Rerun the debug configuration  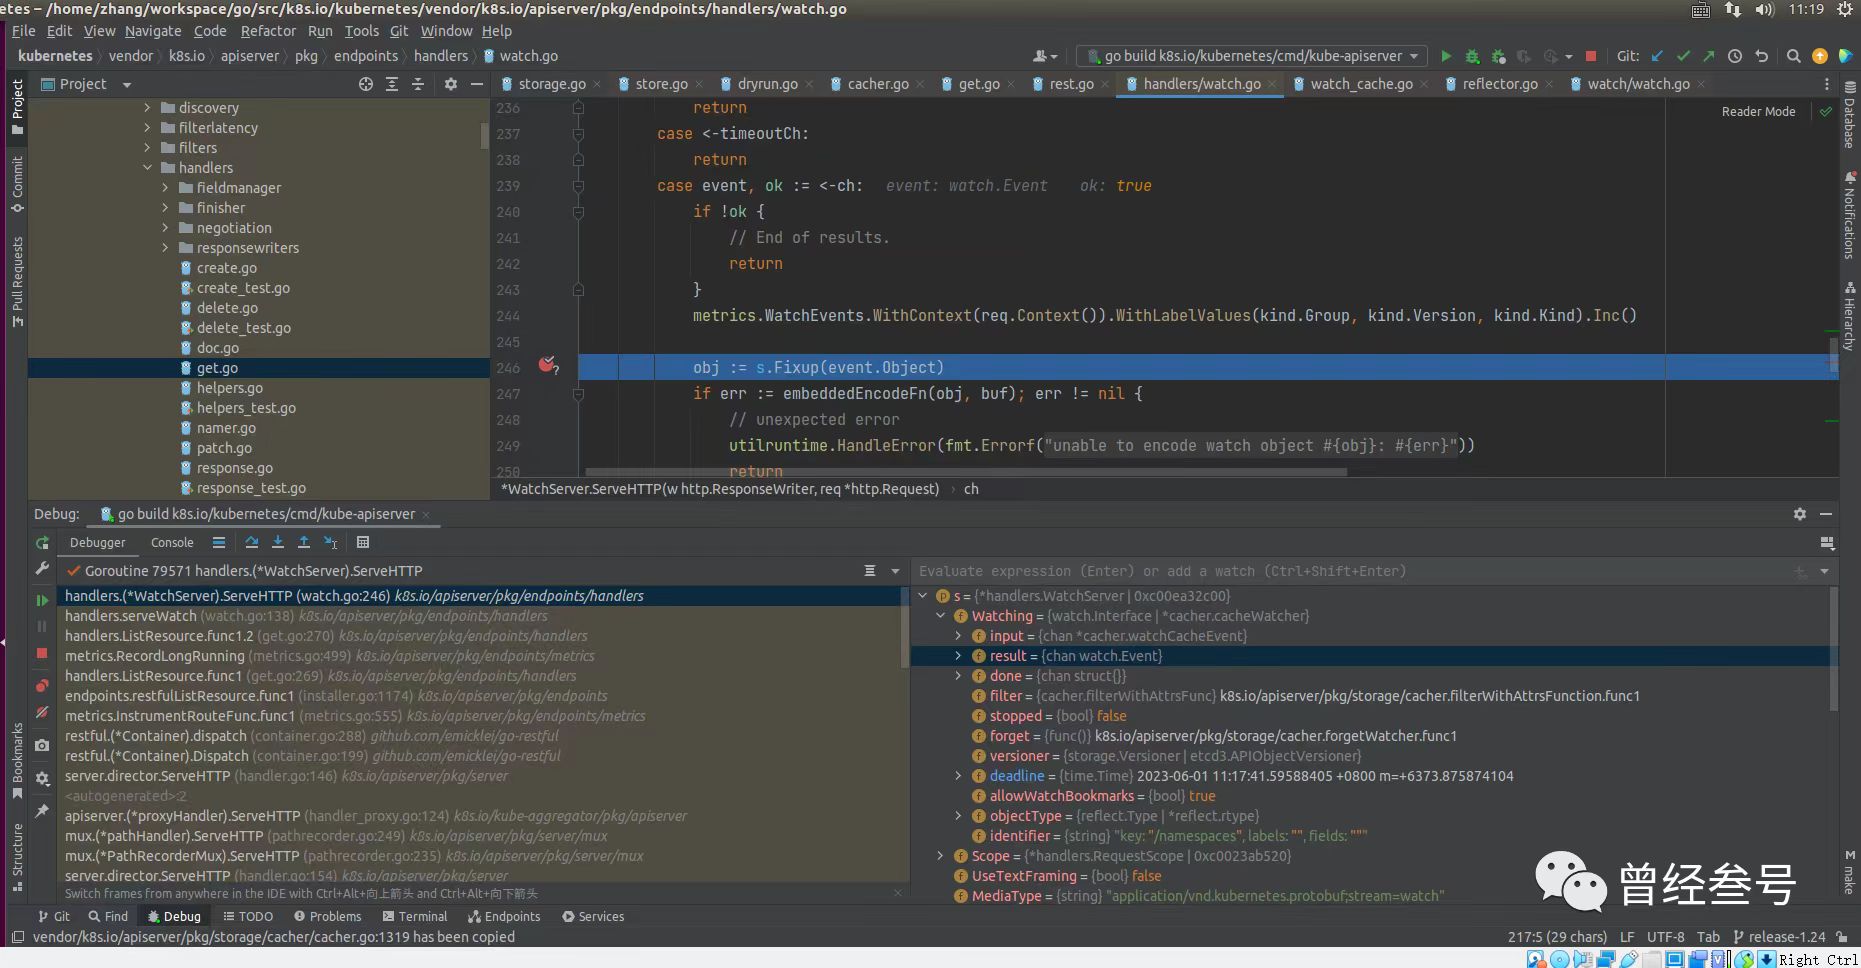click(42, 543)
